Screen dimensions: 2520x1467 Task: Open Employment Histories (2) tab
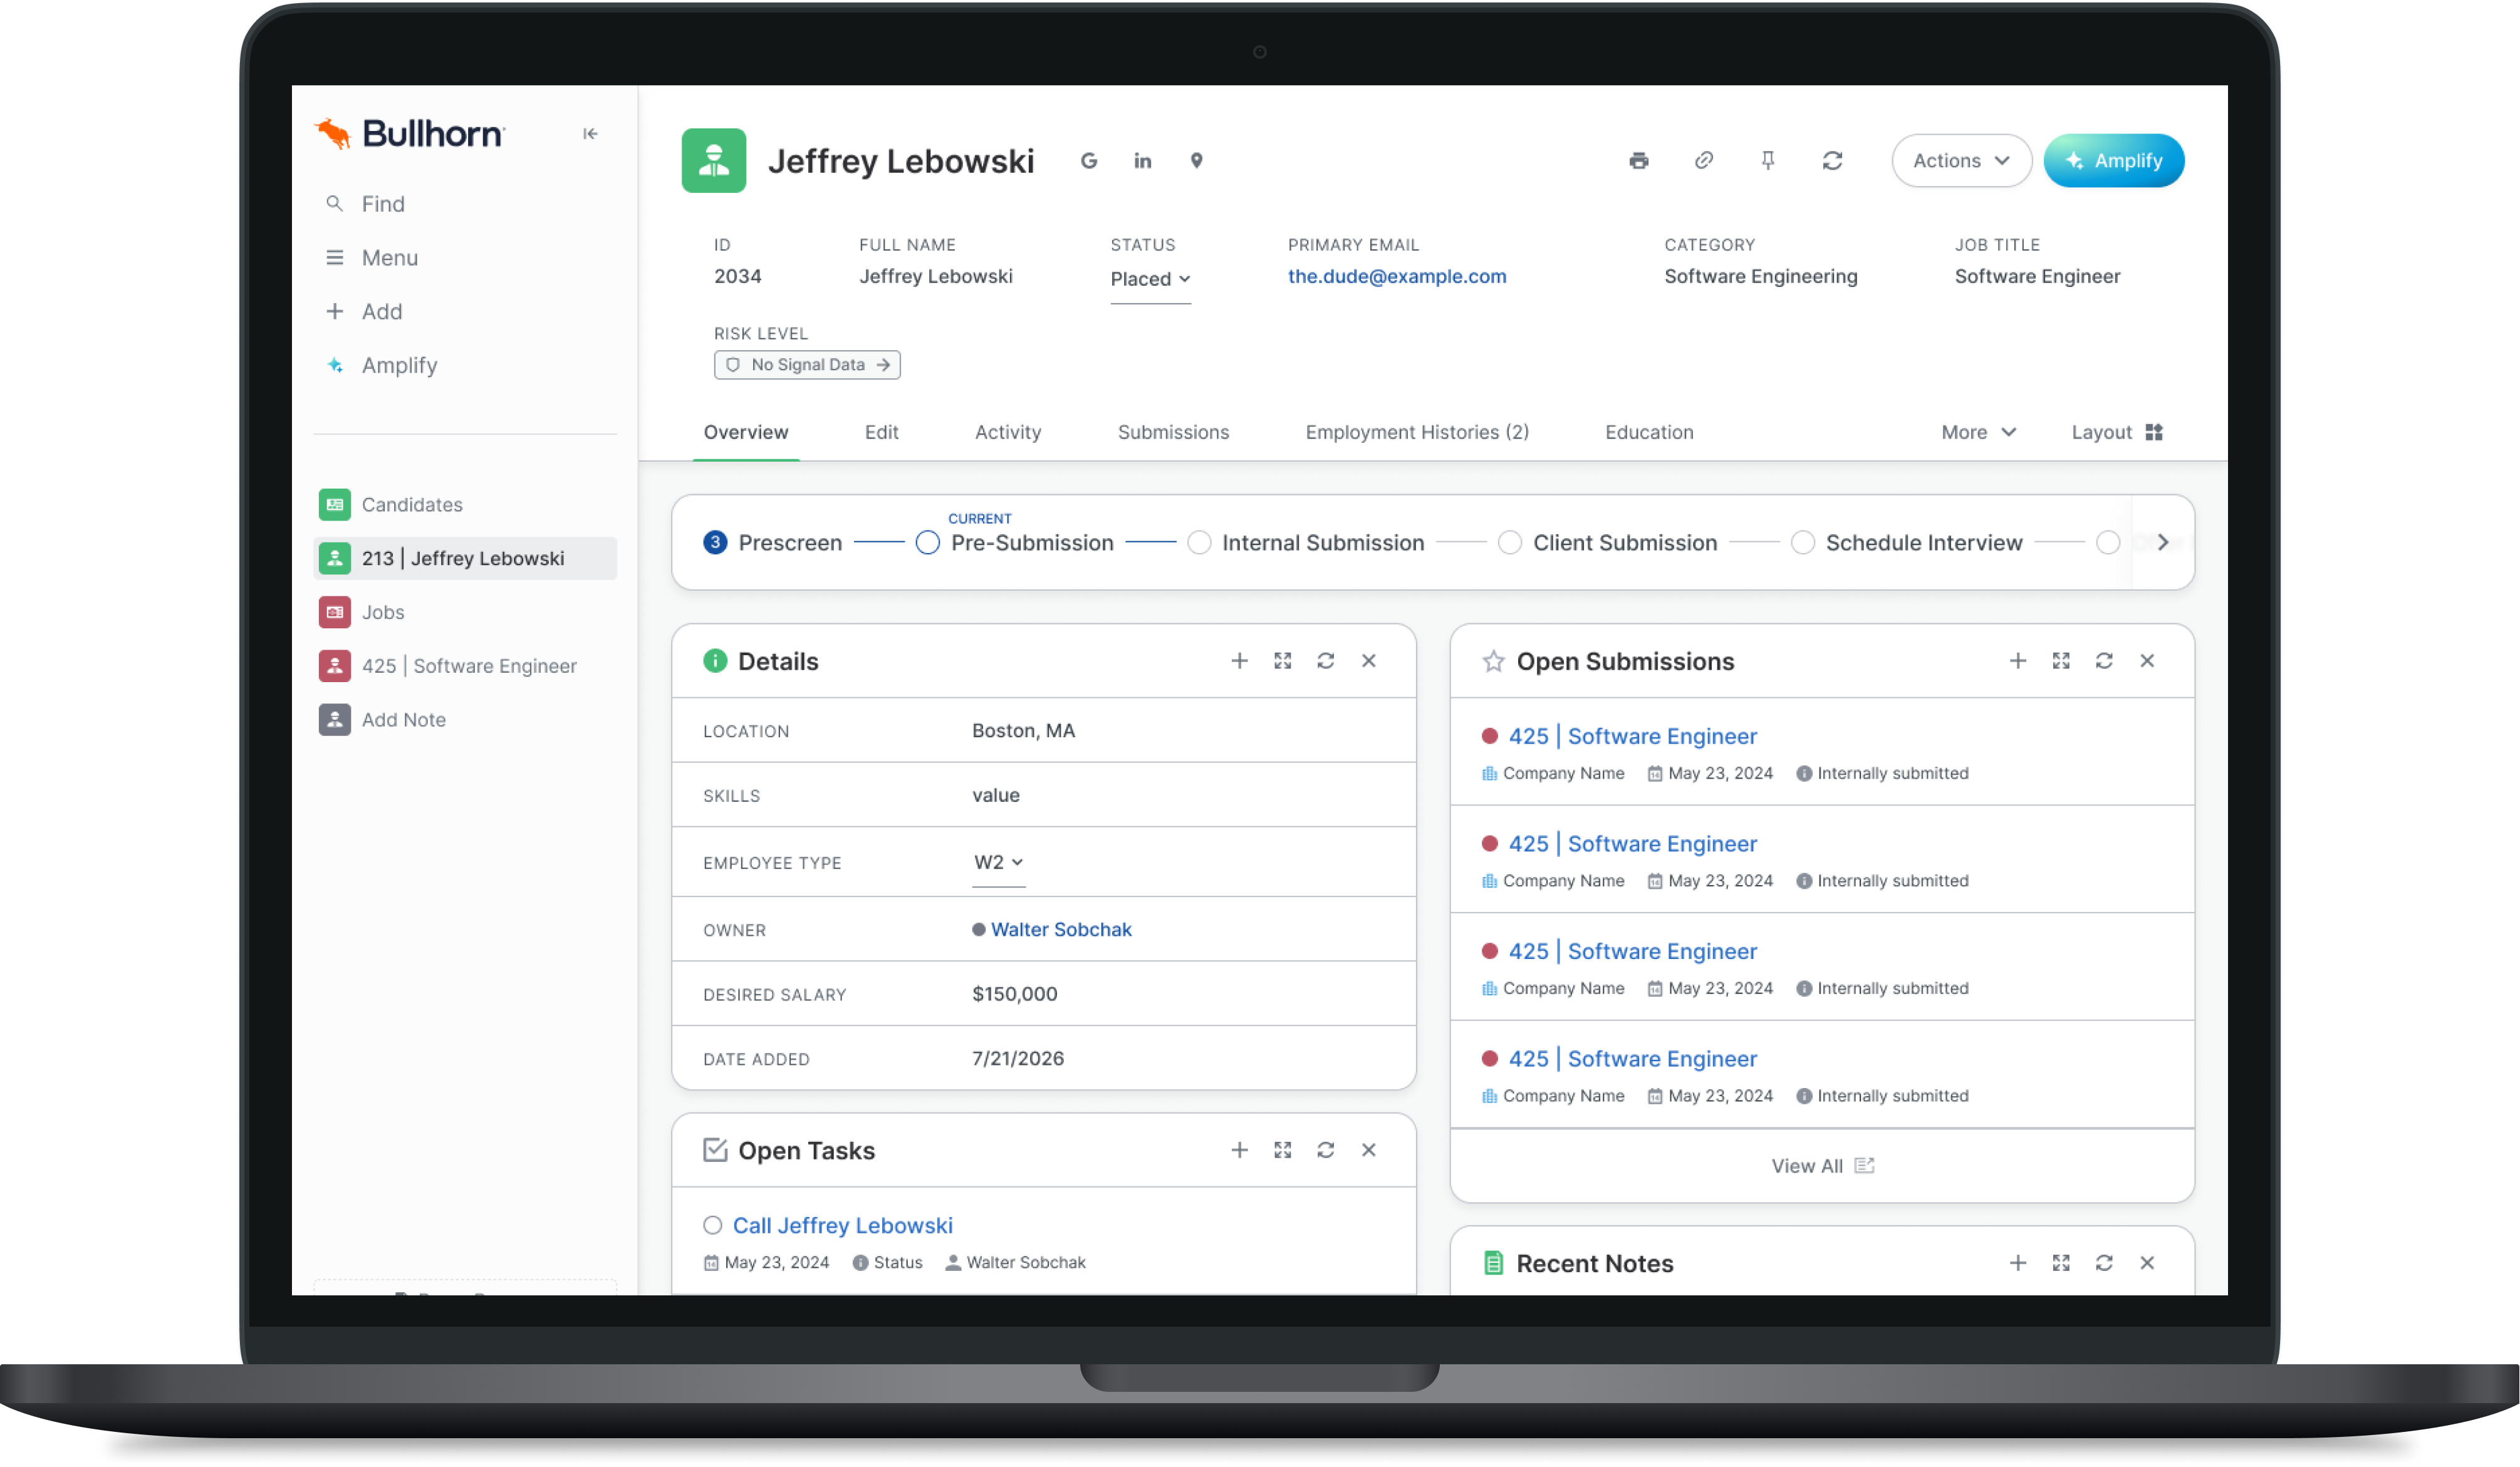1417,432
